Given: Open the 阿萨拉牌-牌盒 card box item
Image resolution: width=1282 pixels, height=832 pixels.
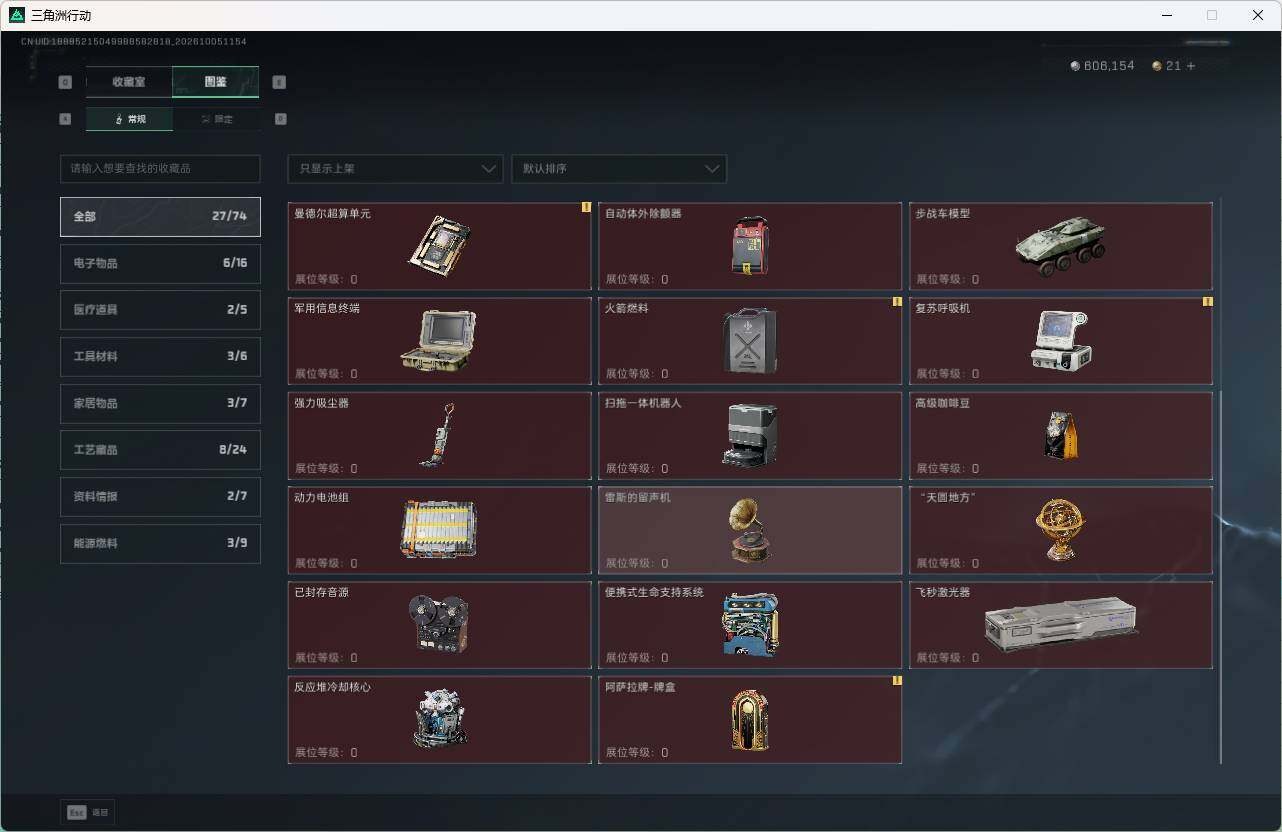Looking at the screenshot, I should (750, 720).
